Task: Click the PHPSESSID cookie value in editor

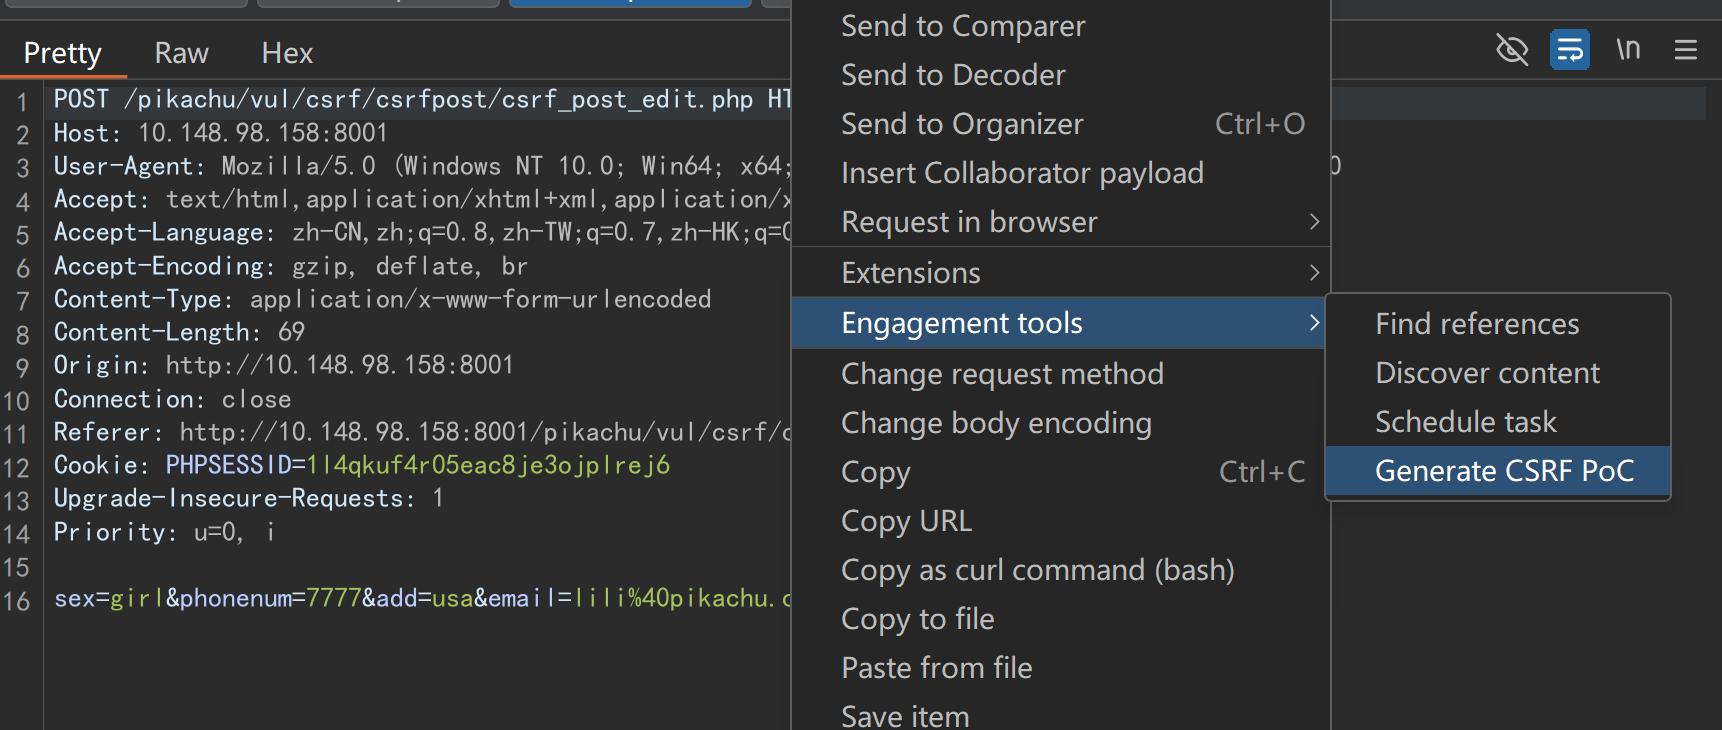Action: pos(488,465)
